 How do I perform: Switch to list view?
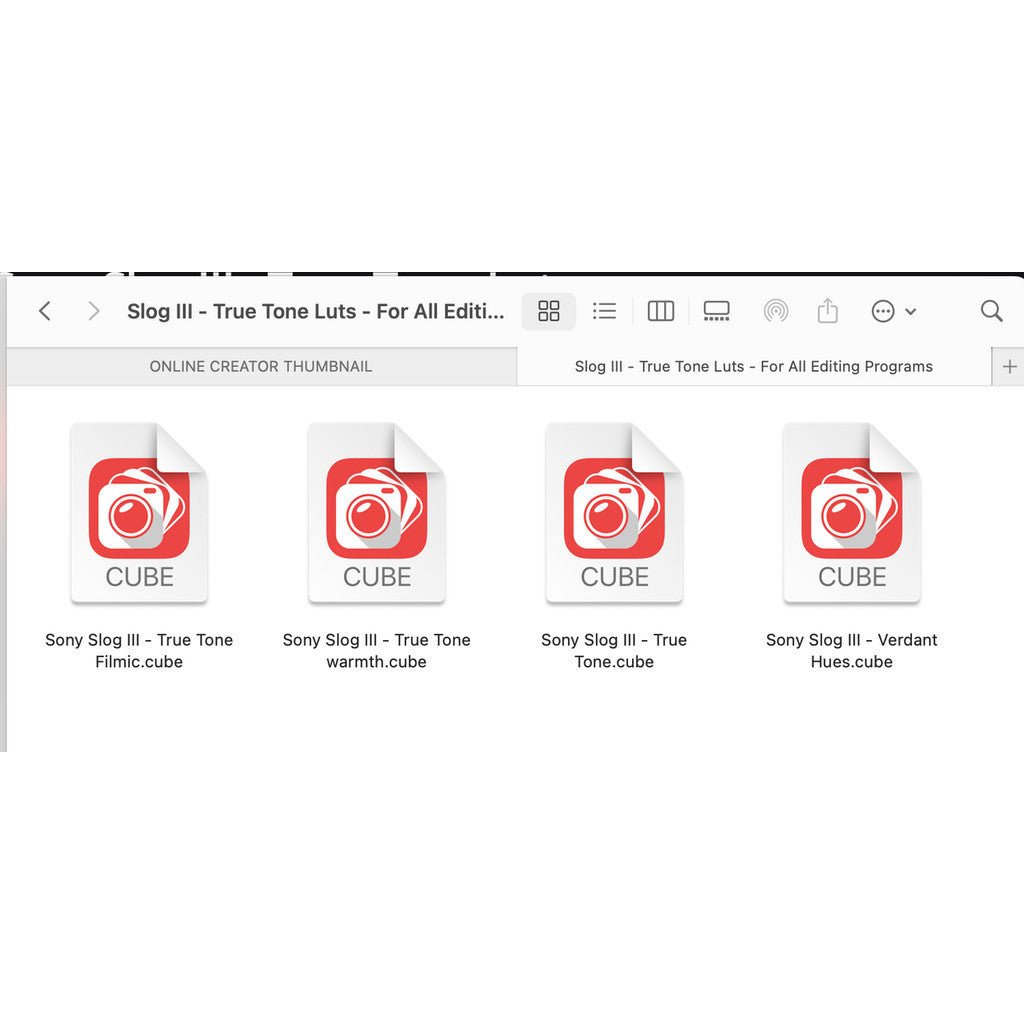click(604, 311)
